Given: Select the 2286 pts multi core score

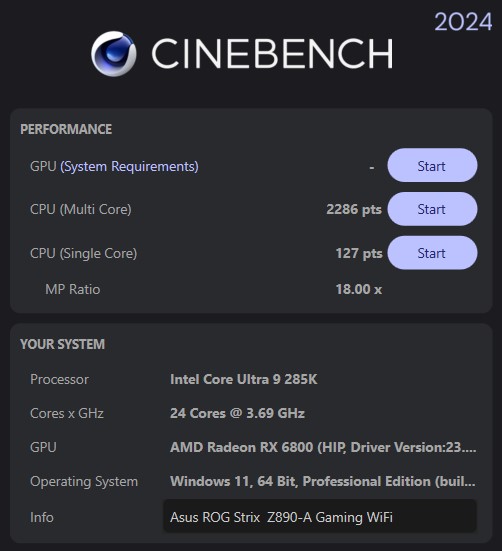Looking at the screenshot, I should click(x=354, y=209).
